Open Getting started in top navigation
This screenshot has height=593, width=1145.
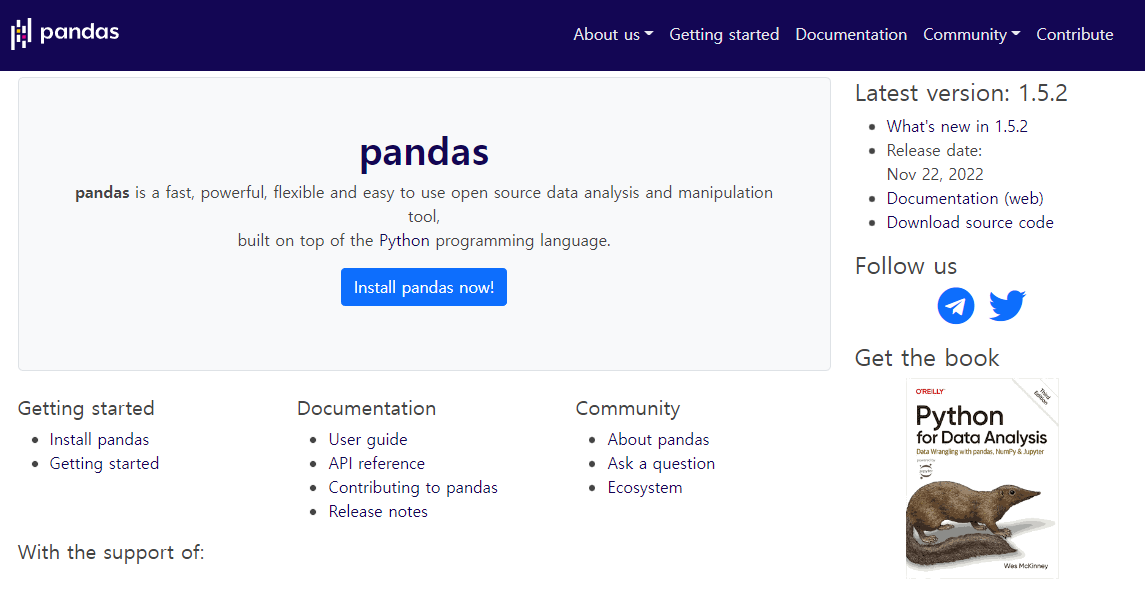point(724,34)
